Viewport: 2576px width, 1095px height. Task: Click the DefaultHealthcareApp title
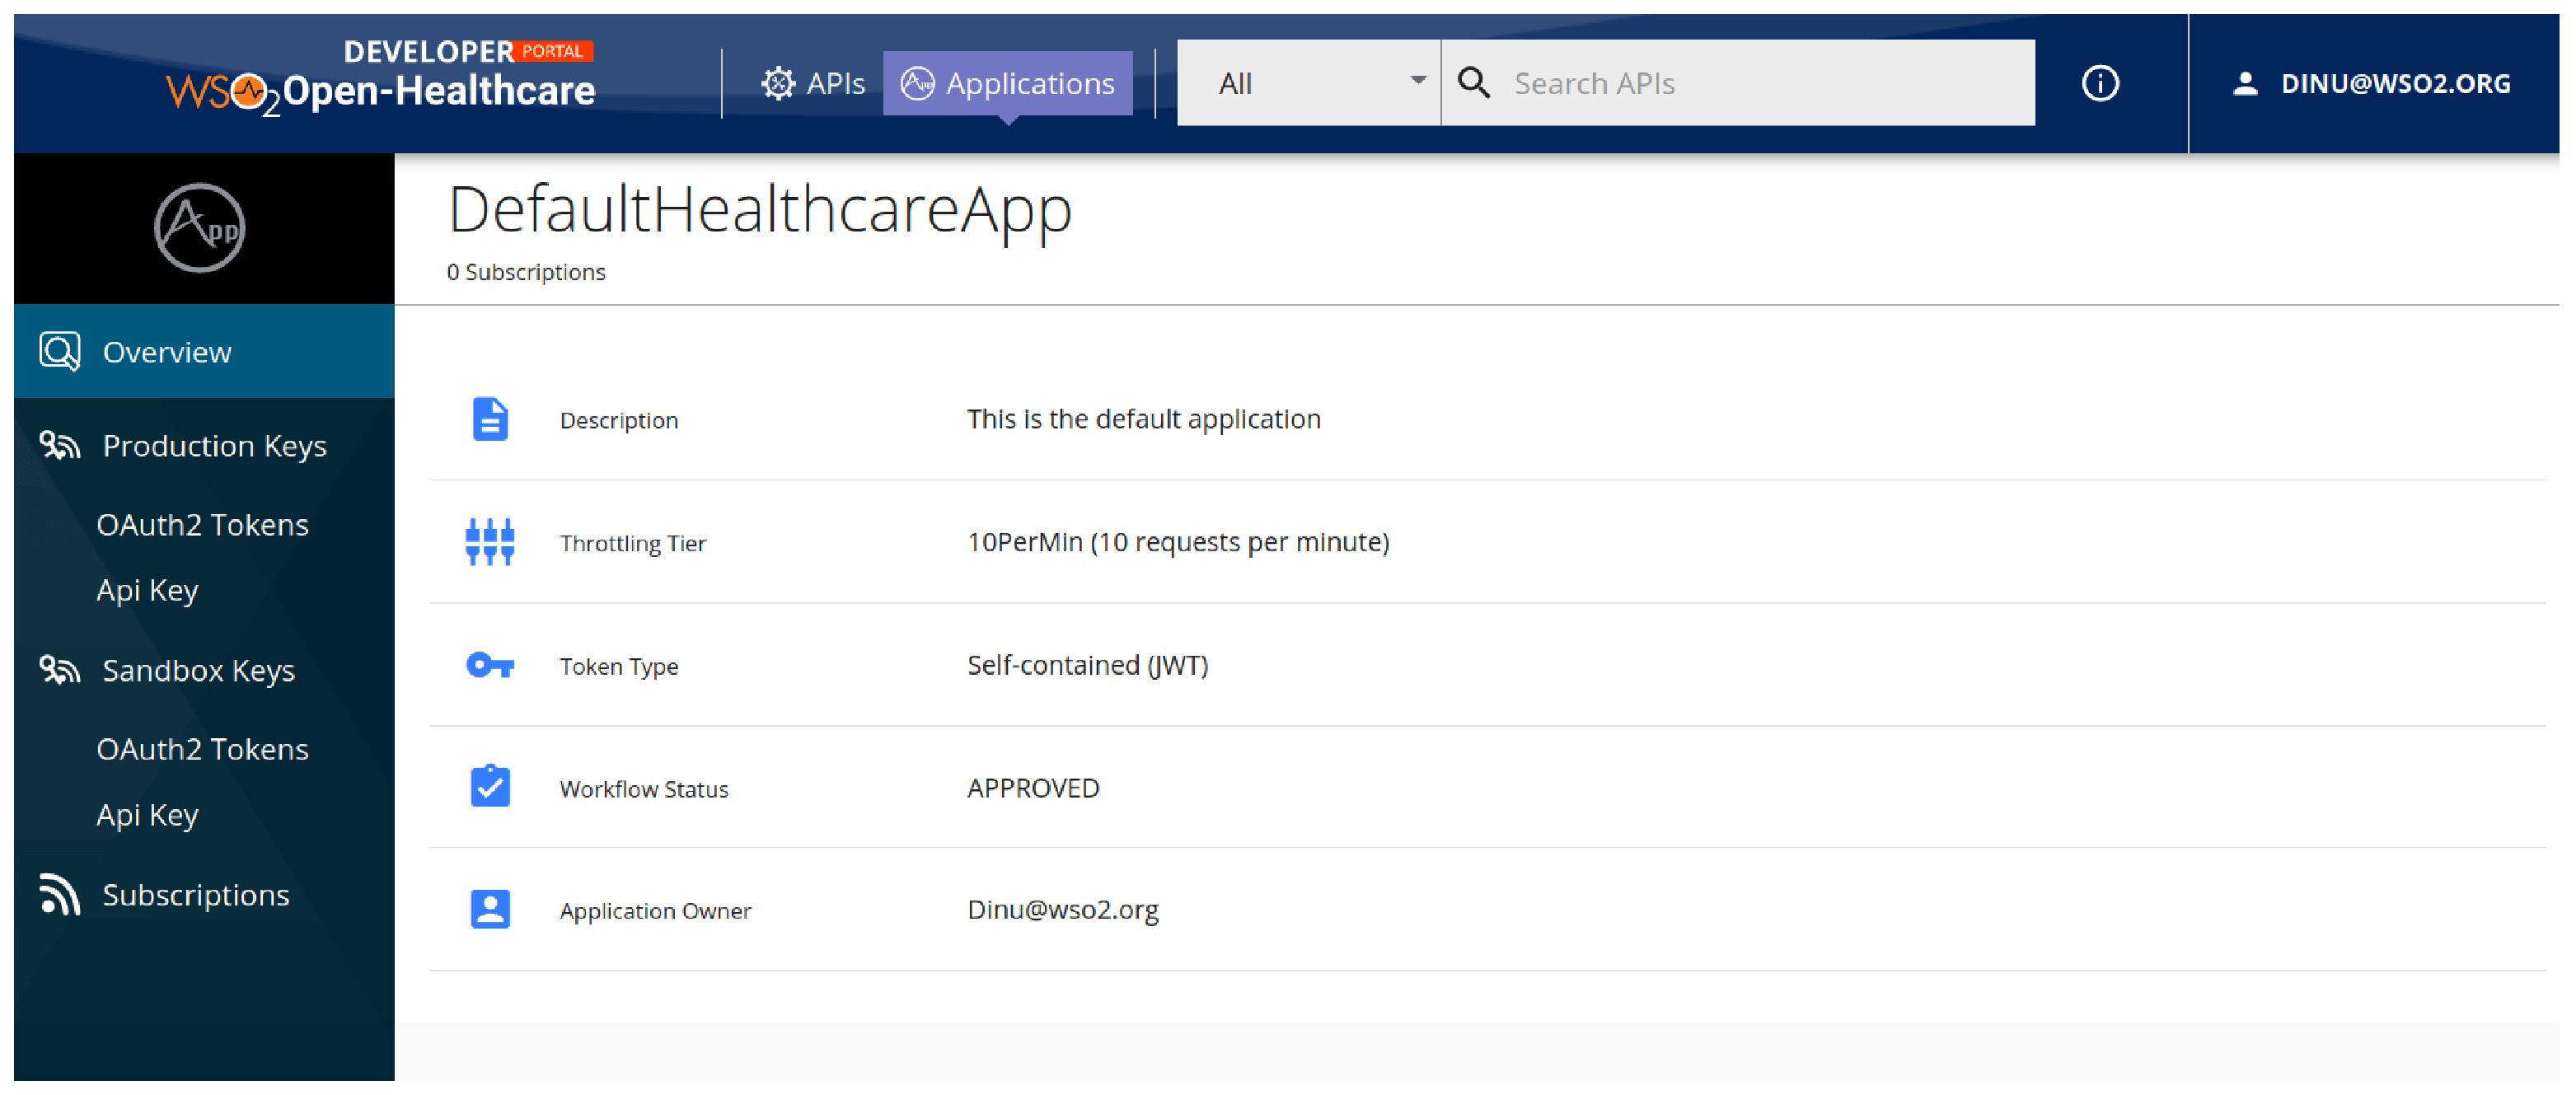pos(759,210)
